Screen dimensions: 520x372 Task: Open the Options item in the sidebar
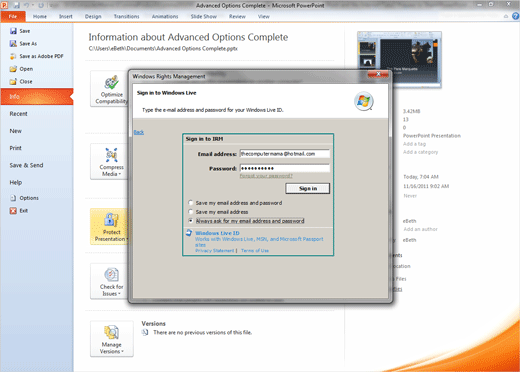25,198
